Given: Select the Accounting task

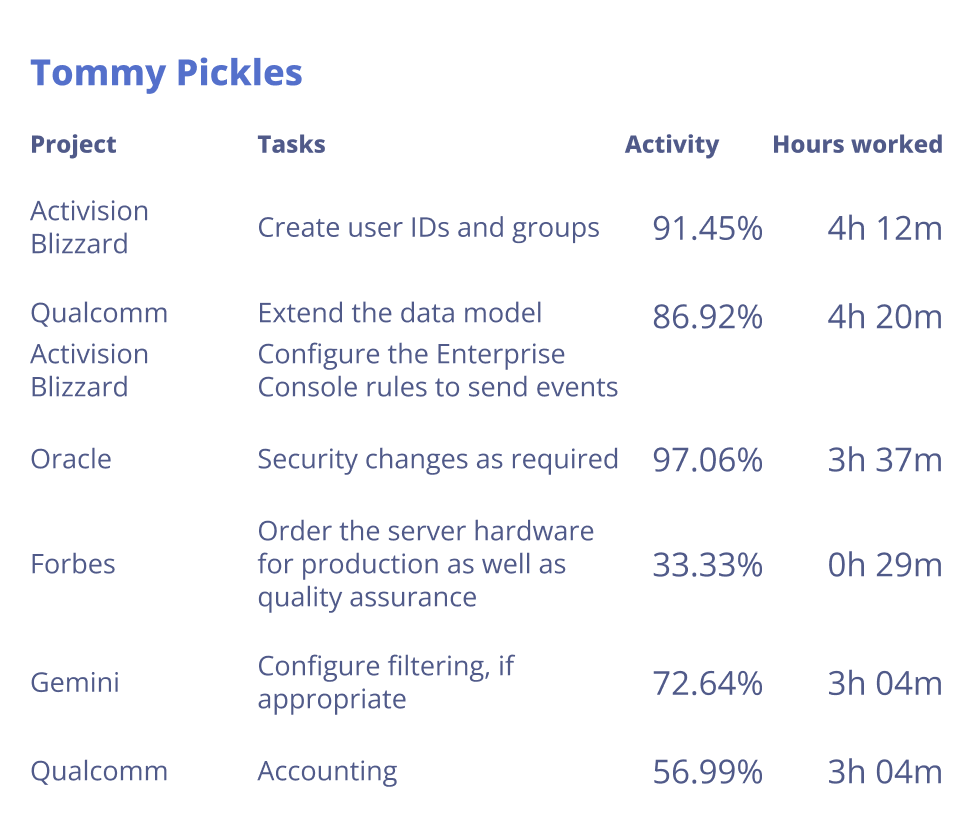Looking at the screenshot, I should point(327,772).
